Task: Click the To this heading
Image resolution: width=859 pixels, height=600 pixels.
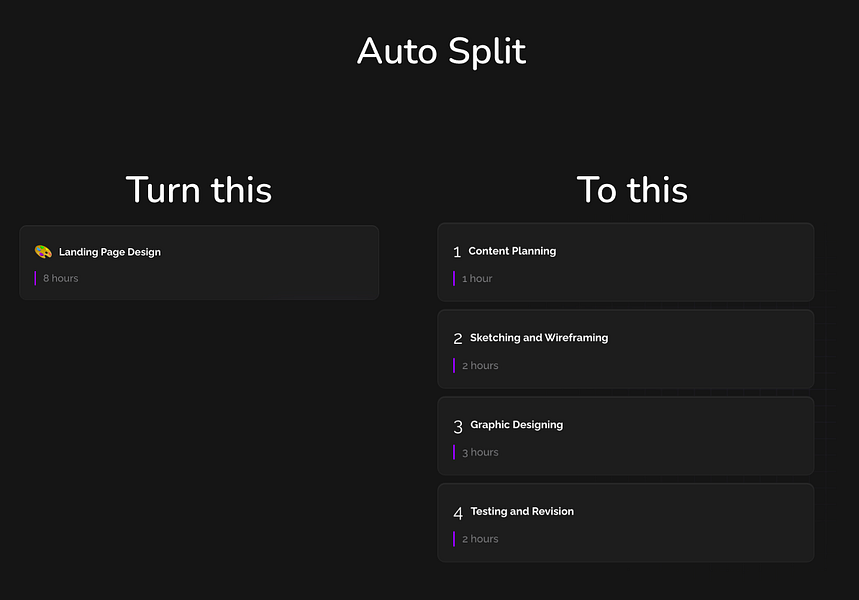Action: 632,190
